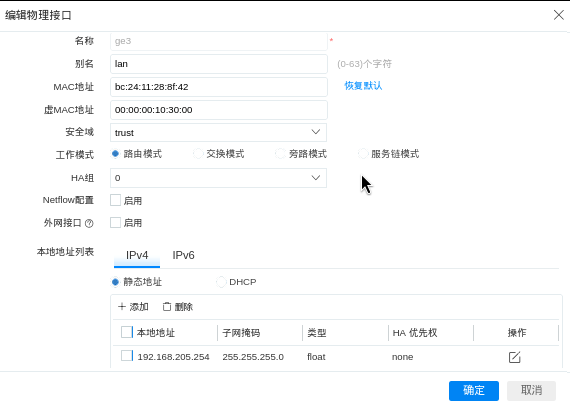Open the 安全域 trust dropdown
Screen dimensions: 570x408
point(218,132)
